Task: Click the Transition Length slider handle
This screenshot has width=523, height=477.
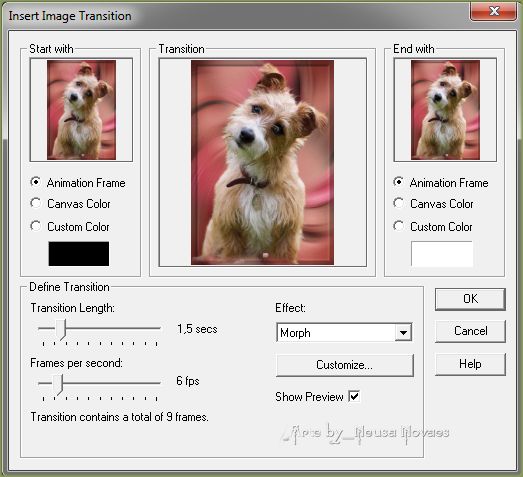Action: 60,329
